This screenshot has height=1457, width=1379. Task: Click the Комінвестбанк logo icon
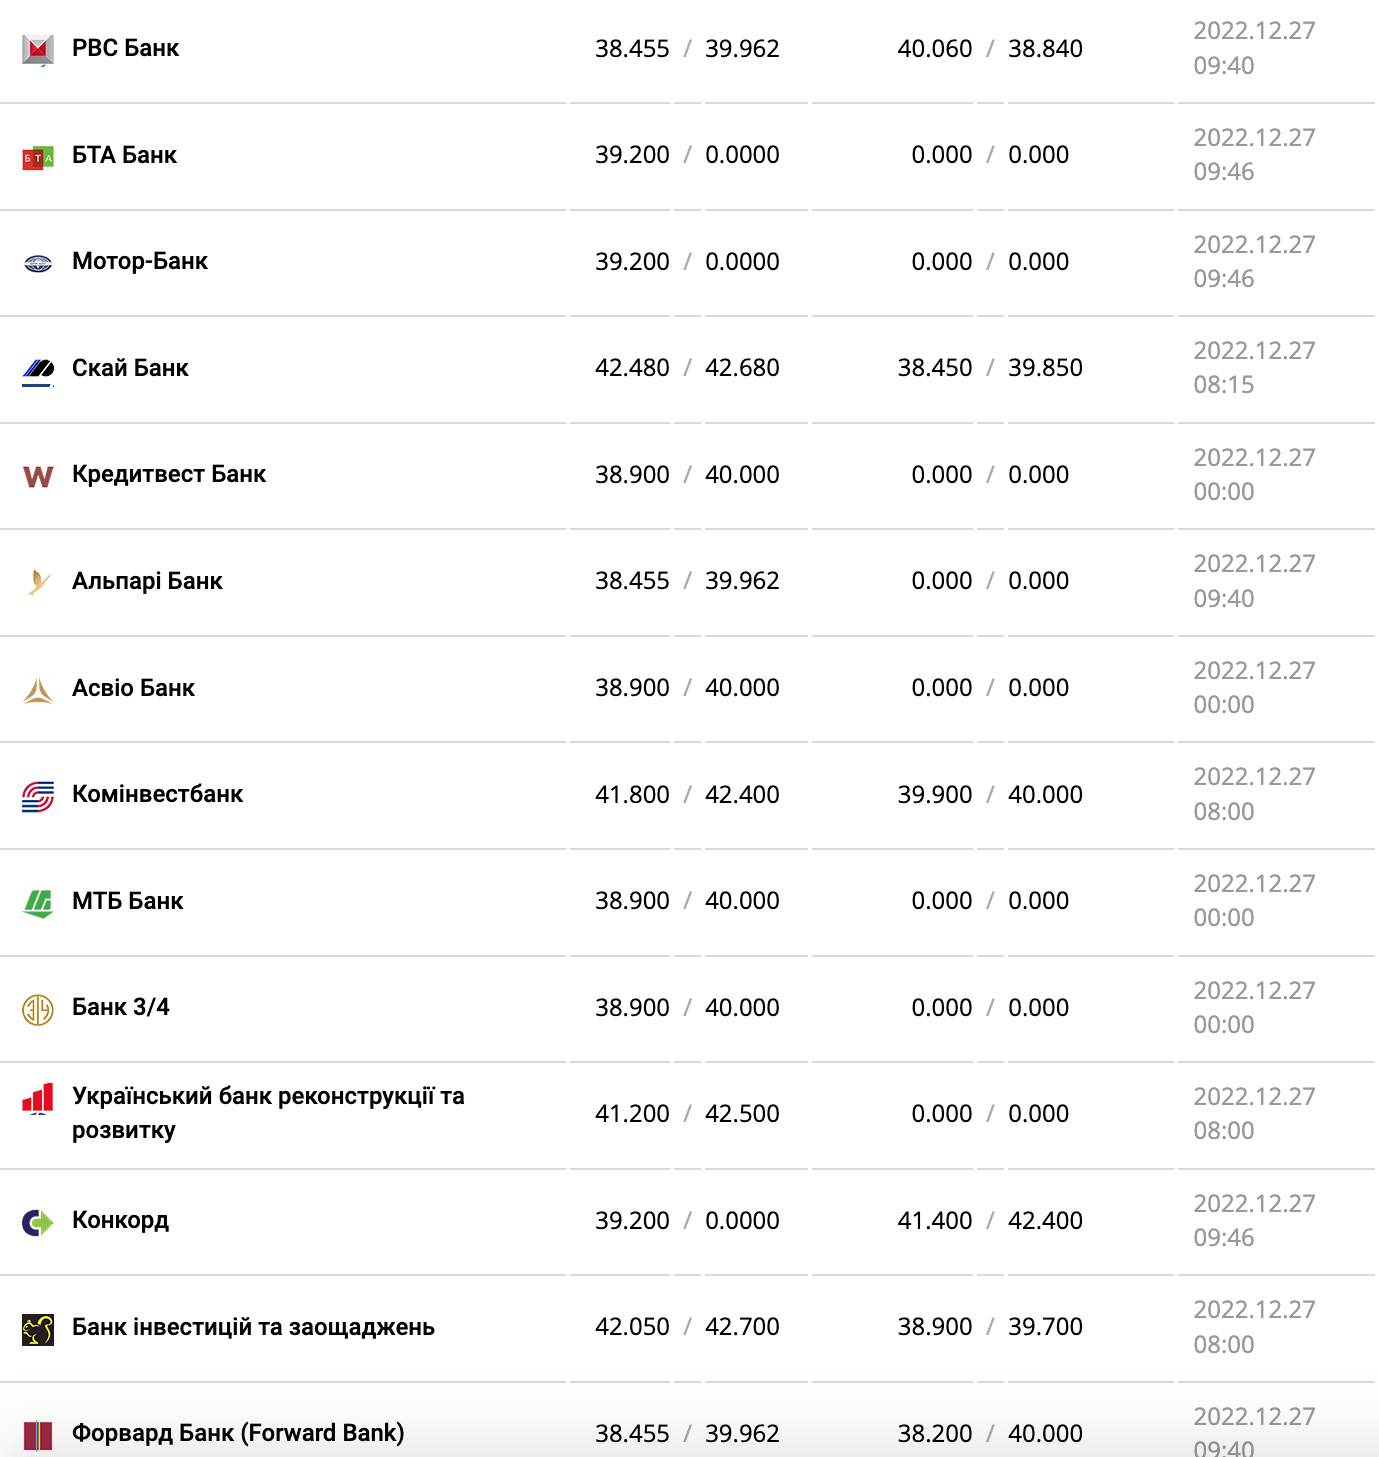[x=38, y=796]
